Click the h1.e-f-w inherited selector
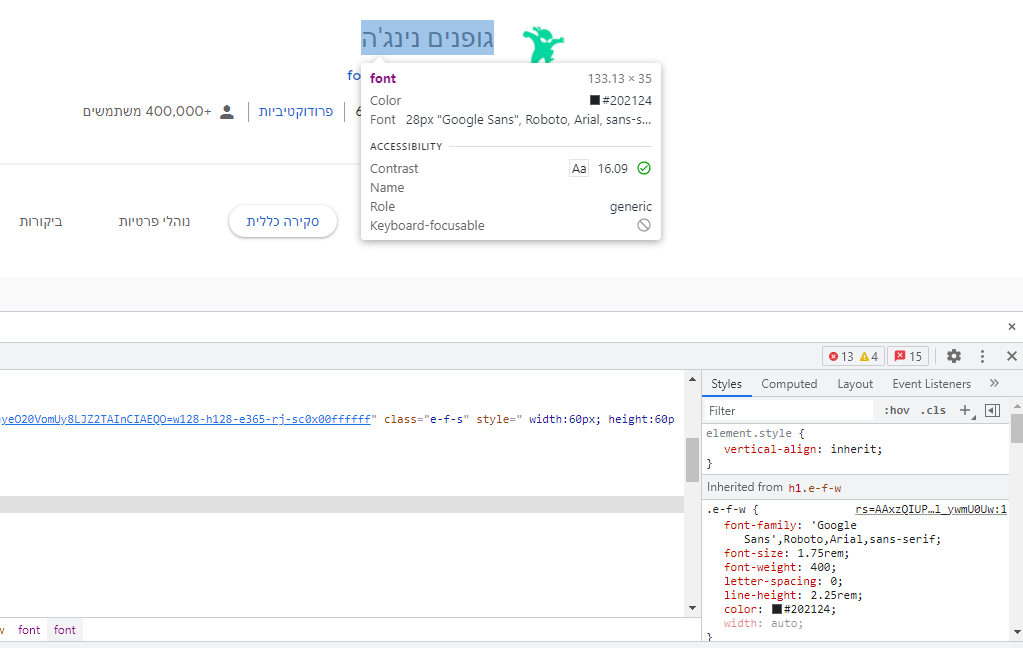The height and width of the screenshot is (648, 1023). (x=814, y=487)
